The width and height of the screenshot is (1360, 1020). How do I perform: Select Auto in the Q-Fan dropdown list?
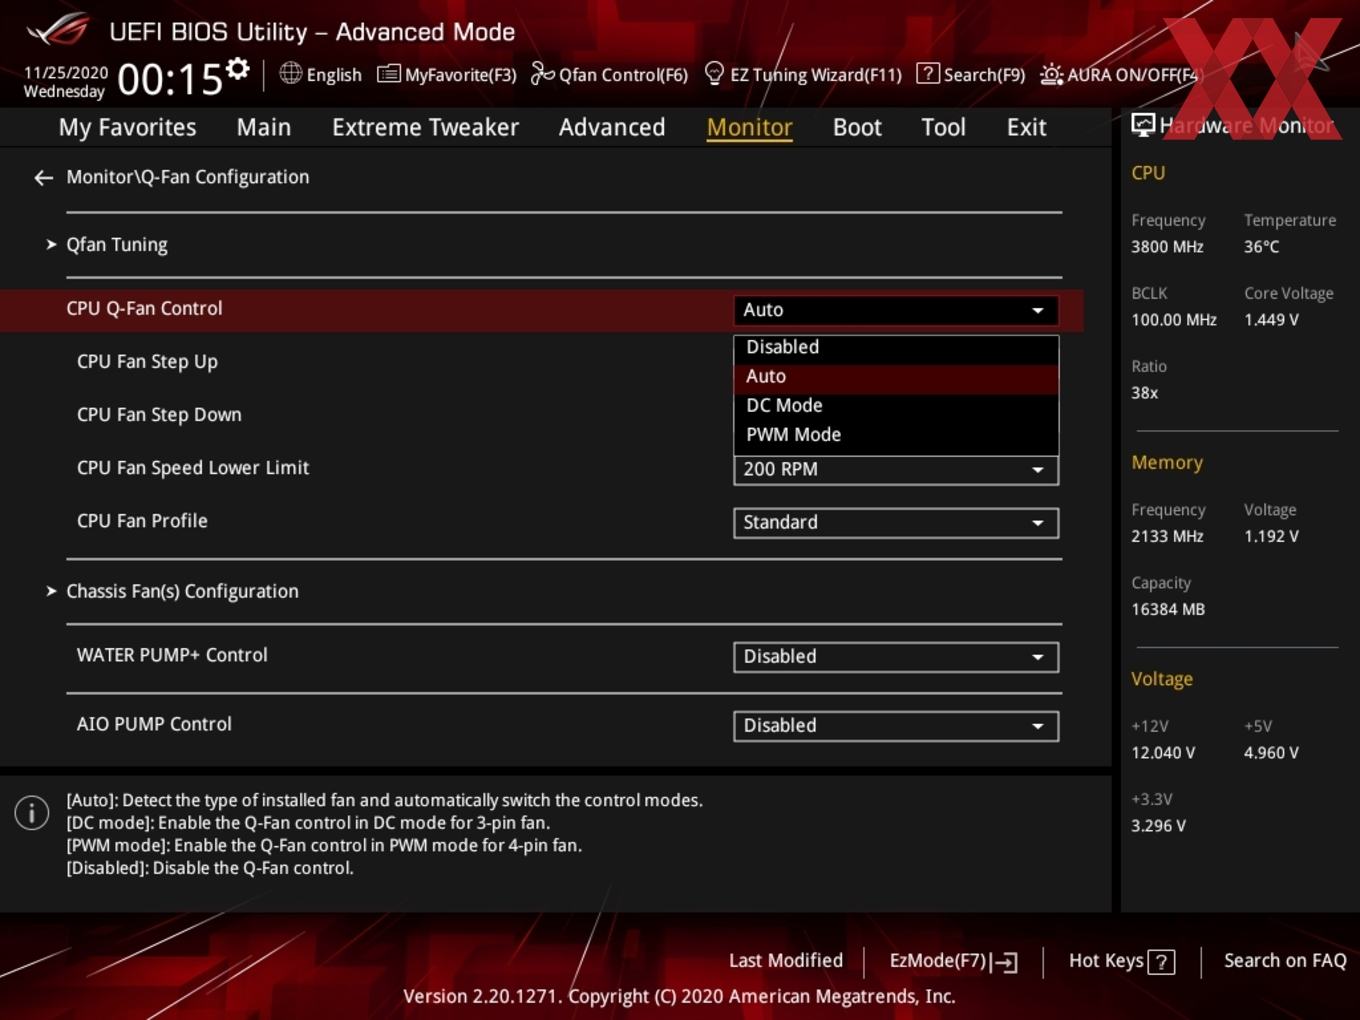click(896, 376)
